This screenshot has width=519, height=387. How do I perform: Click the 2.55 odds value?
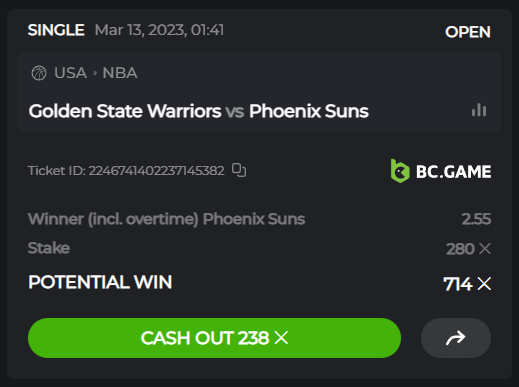(476, 219)
